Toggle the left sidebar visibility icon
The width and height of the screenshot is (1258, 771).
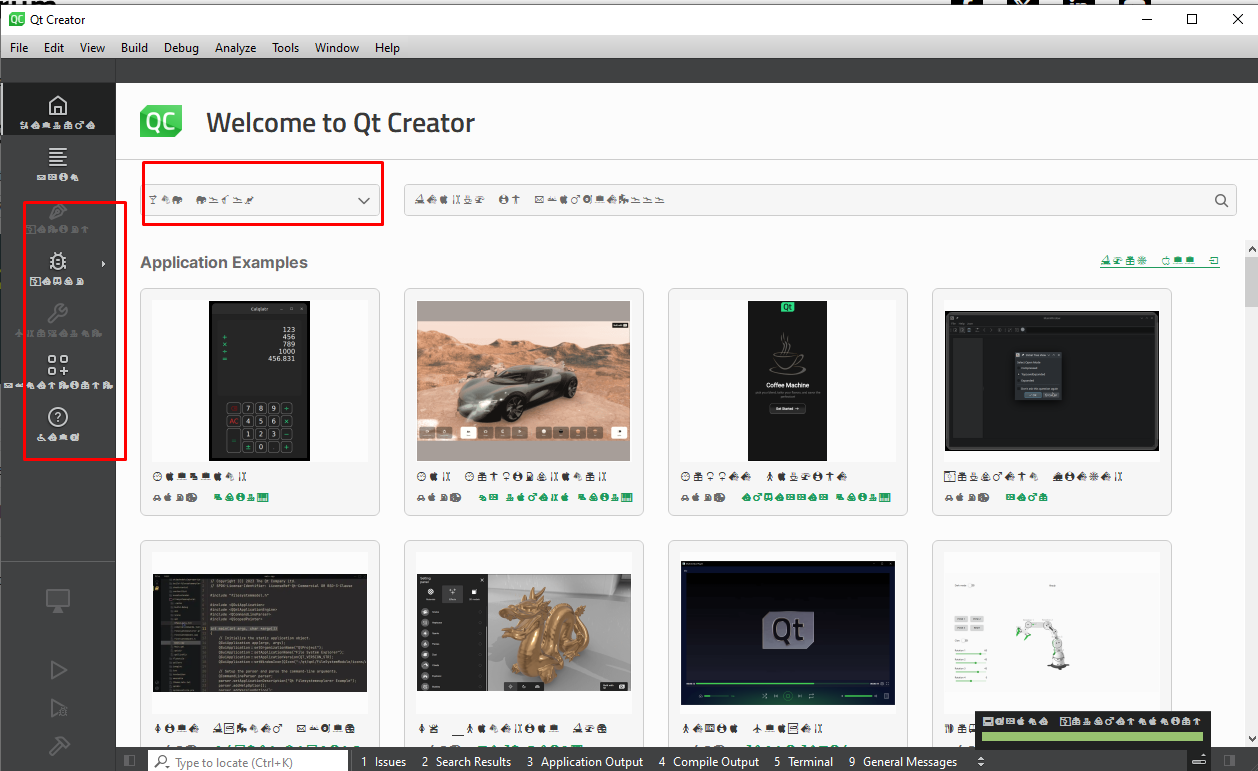(129, 760)
